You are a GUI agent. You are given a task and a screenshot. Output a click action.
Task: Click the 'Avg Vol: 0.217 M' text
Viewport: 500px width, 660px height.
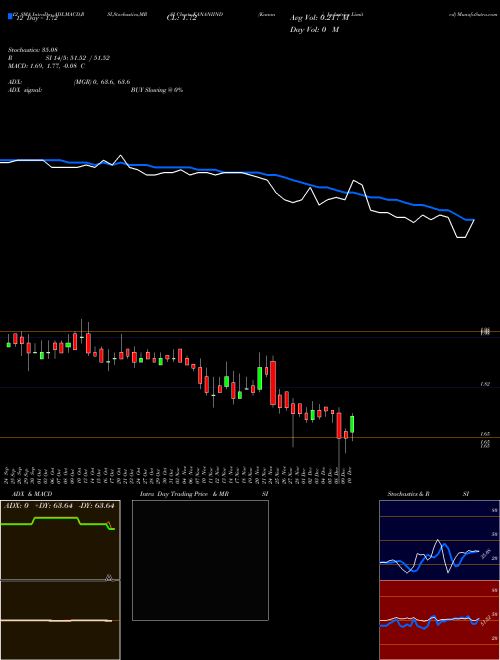tap(319, 18)
